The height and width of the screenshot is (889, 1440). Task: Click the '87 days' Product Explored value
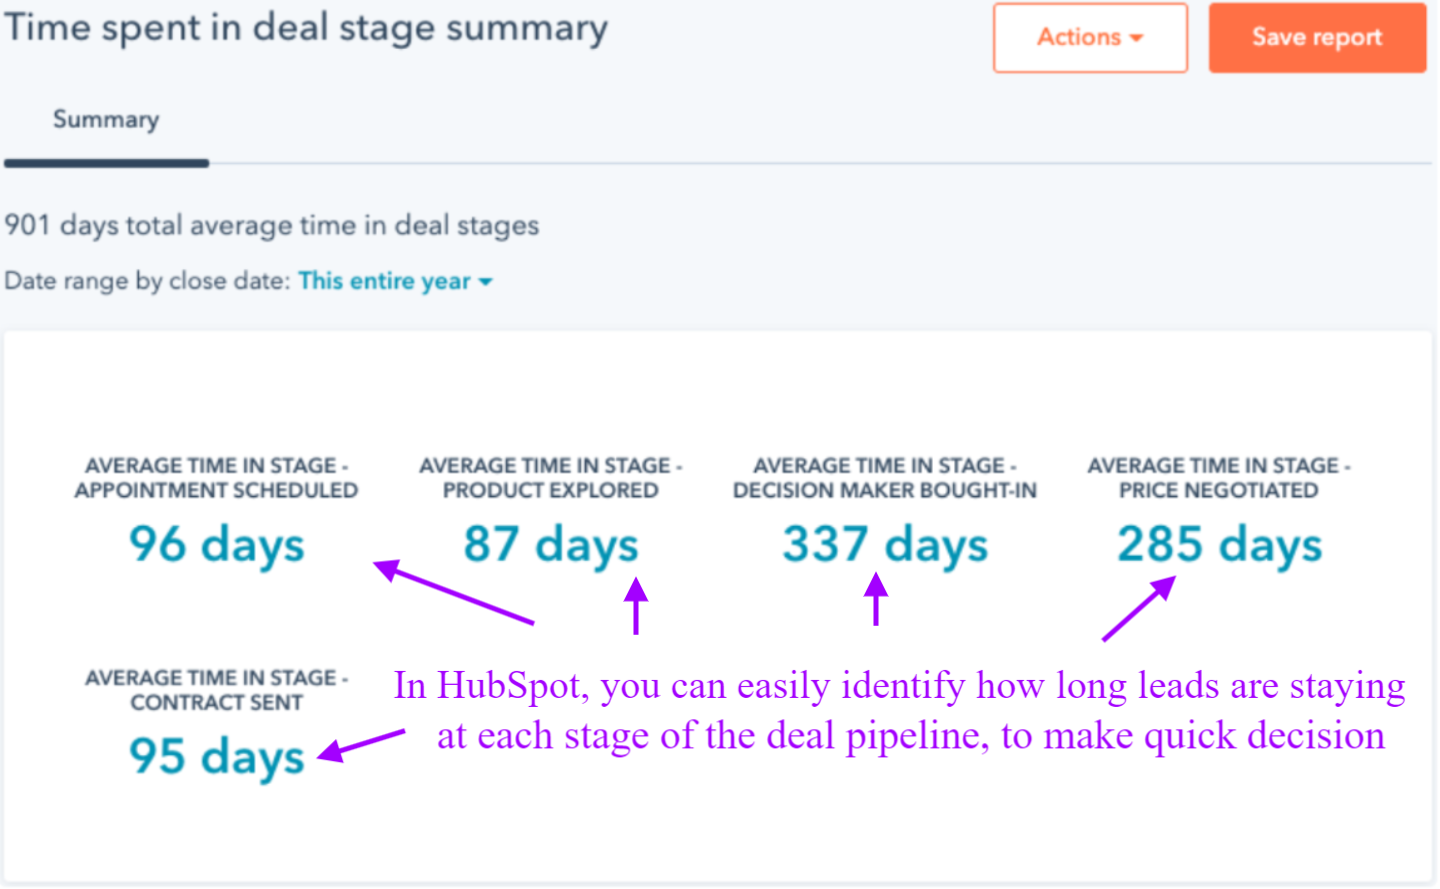[549, 544]
